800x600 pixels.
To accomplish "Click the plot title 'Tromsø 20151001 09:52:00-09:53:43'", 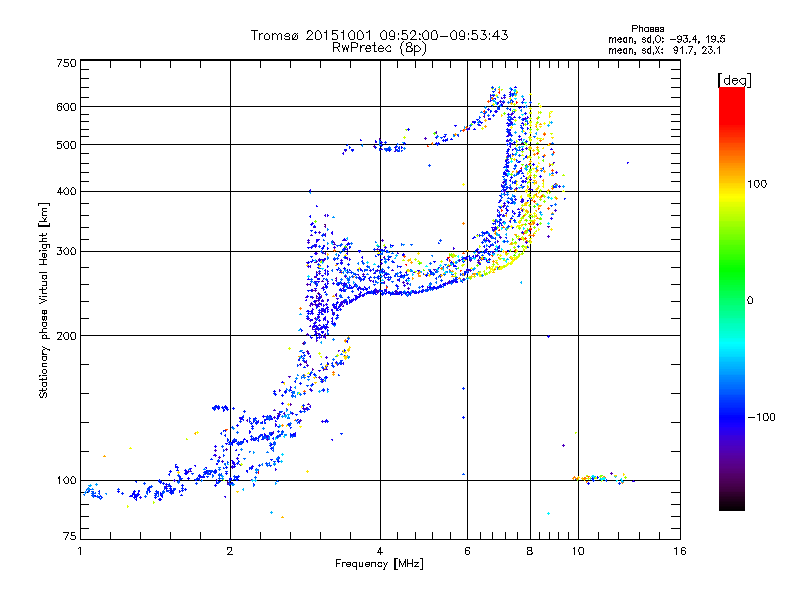I will (x=379, y=35).
